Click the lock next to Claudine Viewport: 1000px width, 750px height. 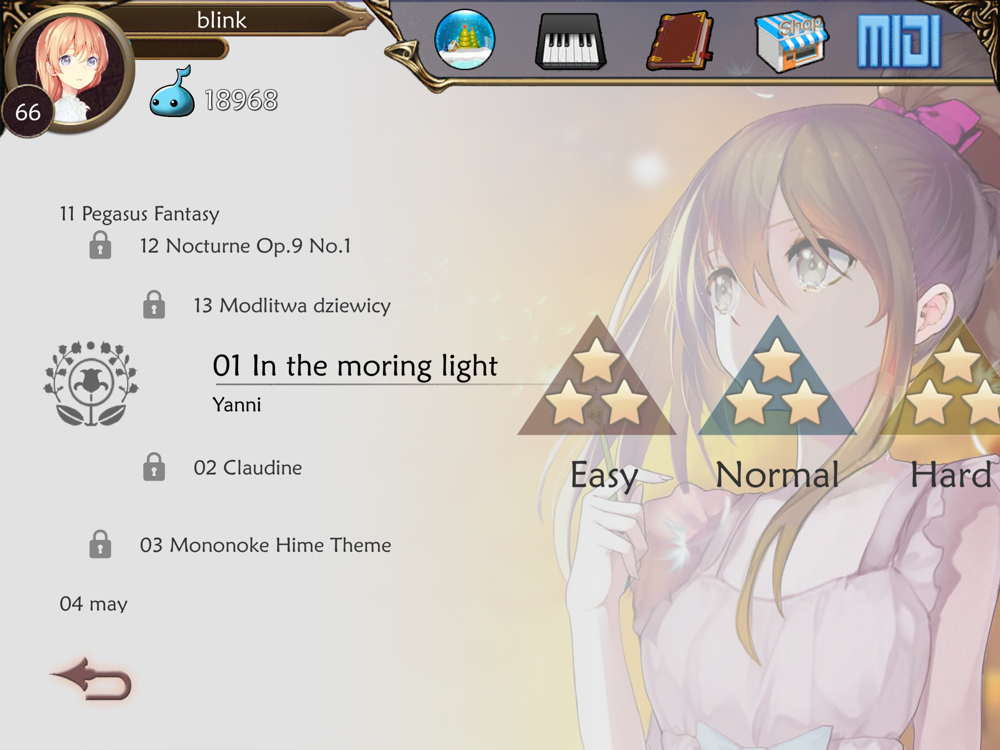pyautogui.click(x=154, y=467)
